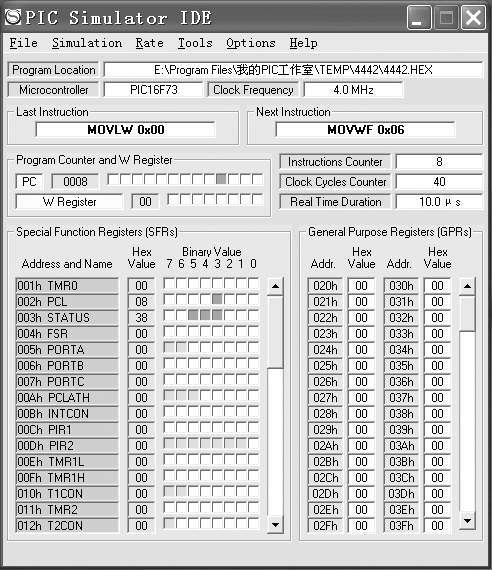Select the 006h PORTB register row

pos(67,366)
